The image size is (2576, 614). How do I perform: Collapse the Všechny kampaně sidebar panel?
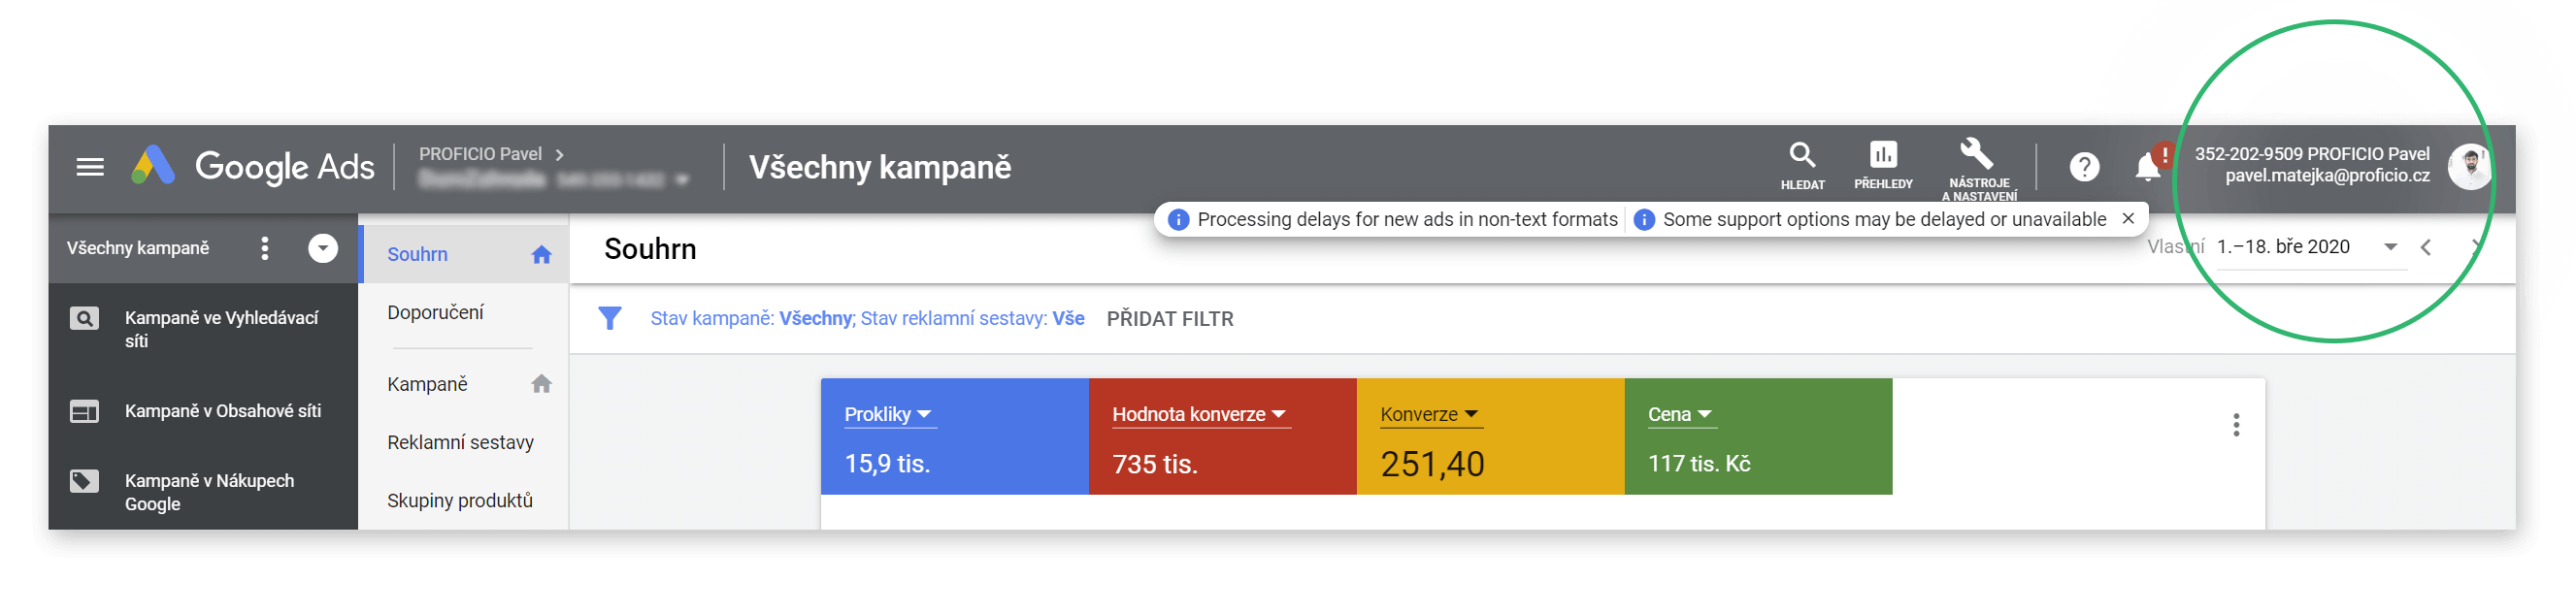click(323, 248)
